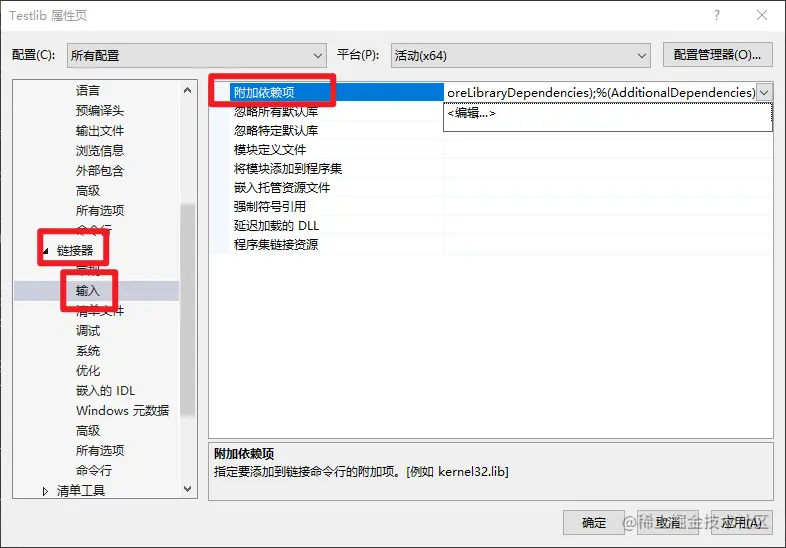Close the Testlib property pages dialog
Viewport: 786px width, 548px height.
(x=762, y=16)
